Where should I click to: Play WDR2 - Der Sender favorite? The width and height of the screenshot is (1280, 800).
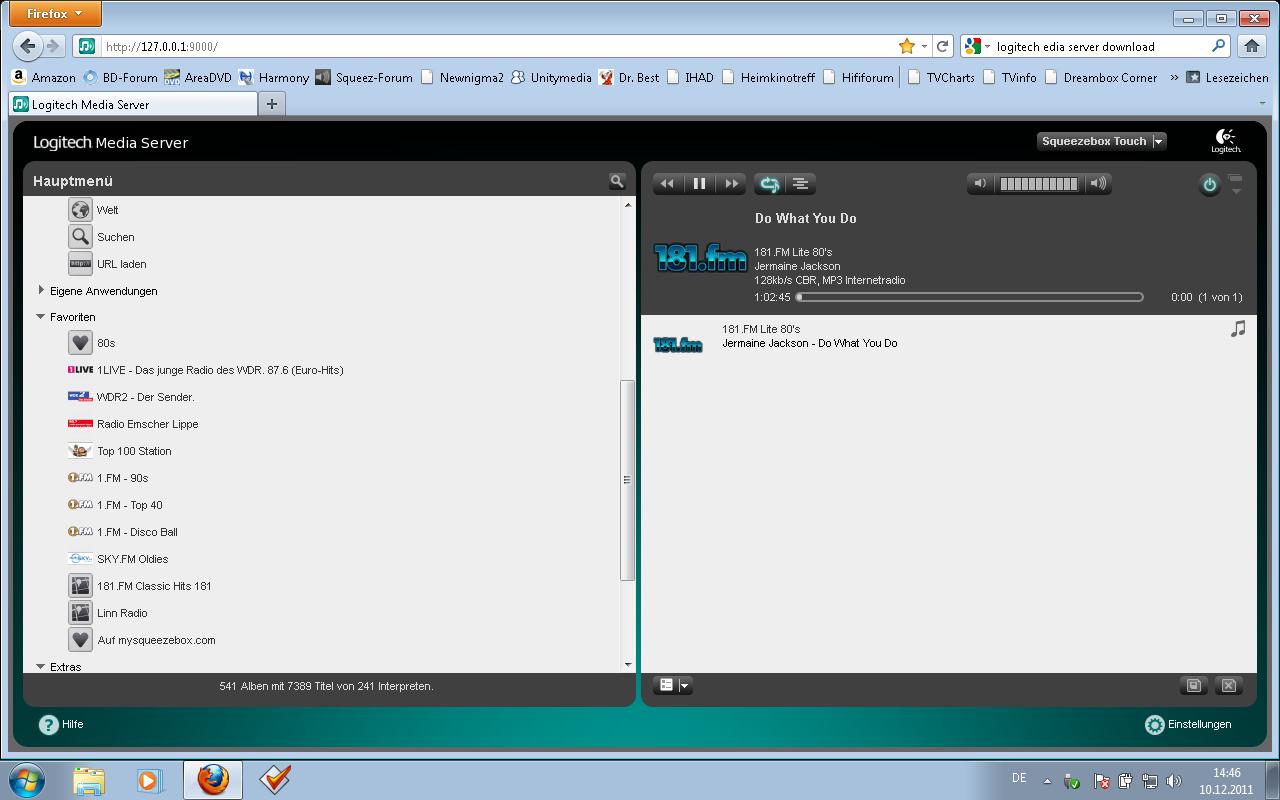tap(145, 397)
